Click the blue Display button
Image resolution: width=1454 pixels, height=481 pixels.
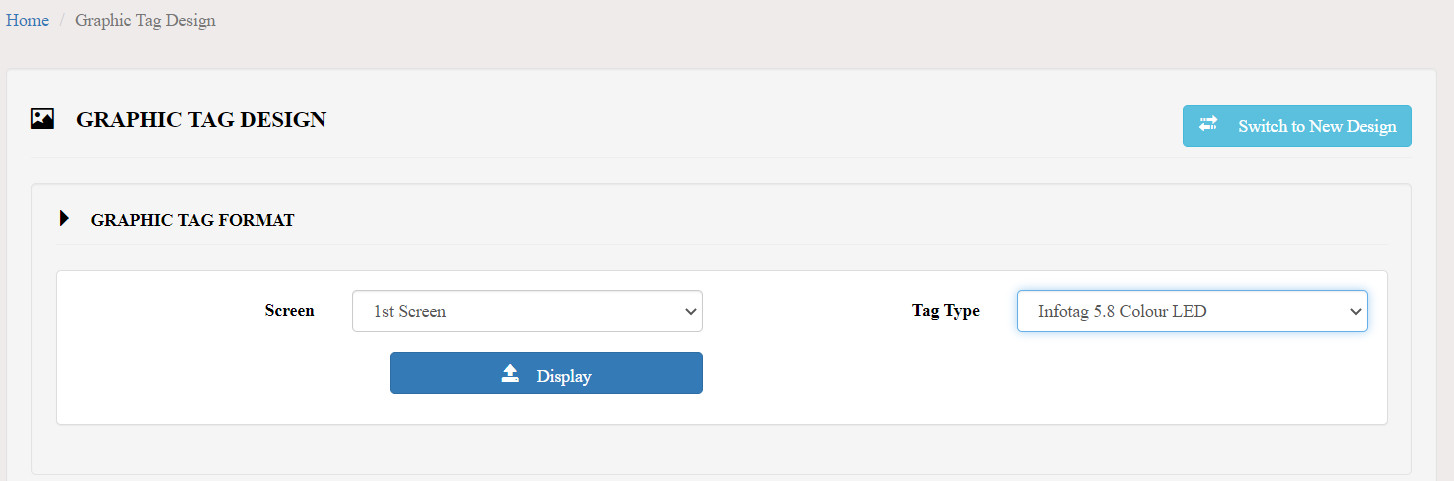pyautogui.click(x=546, y=373)
